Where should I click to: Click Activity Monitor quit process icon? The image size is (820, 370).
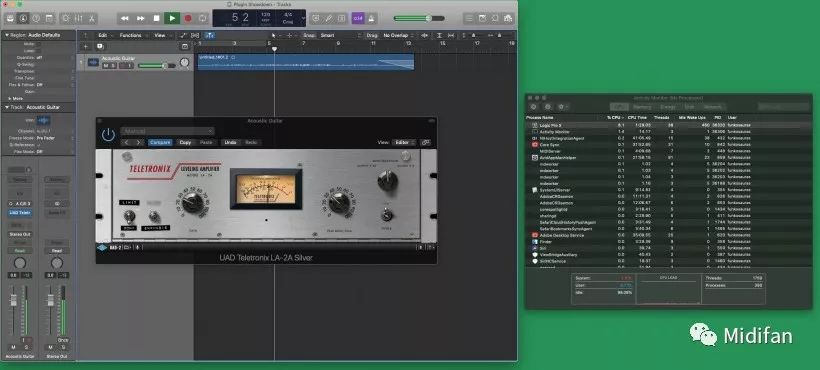(x=533, y=107)
